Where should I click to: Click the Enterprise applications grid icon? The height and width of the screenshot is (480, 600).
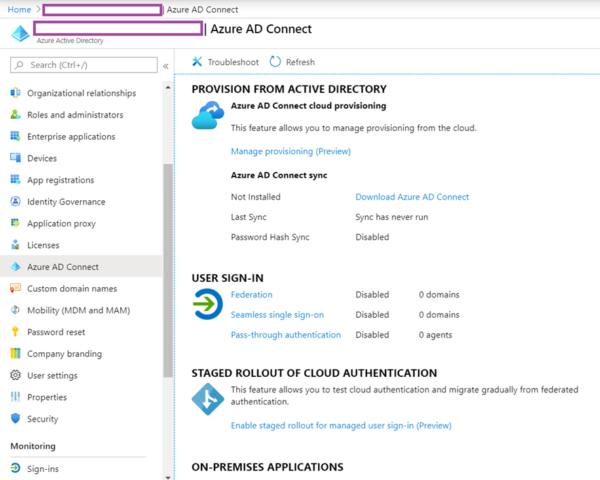point(15,136)
